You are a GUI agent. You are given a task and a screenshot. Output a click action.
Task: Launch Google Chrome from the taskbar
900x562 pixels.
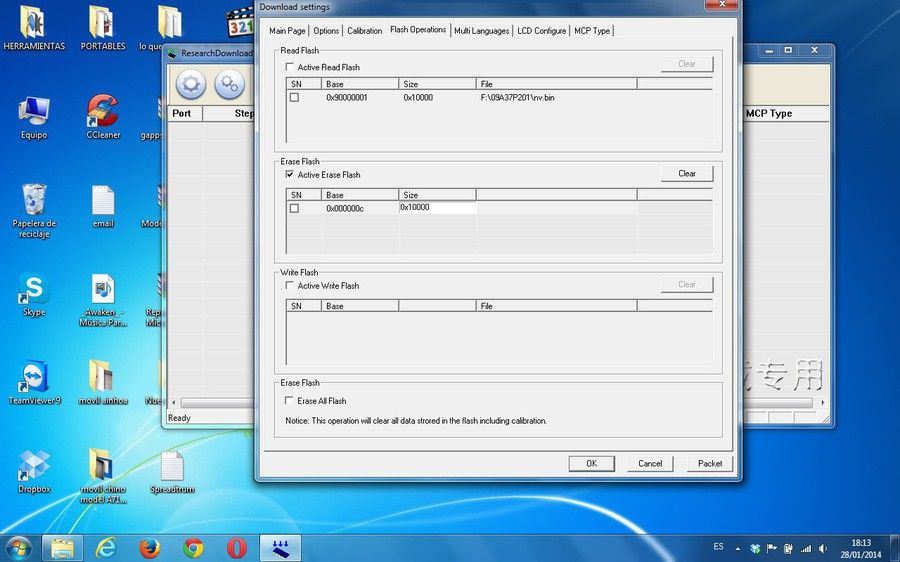193,548
